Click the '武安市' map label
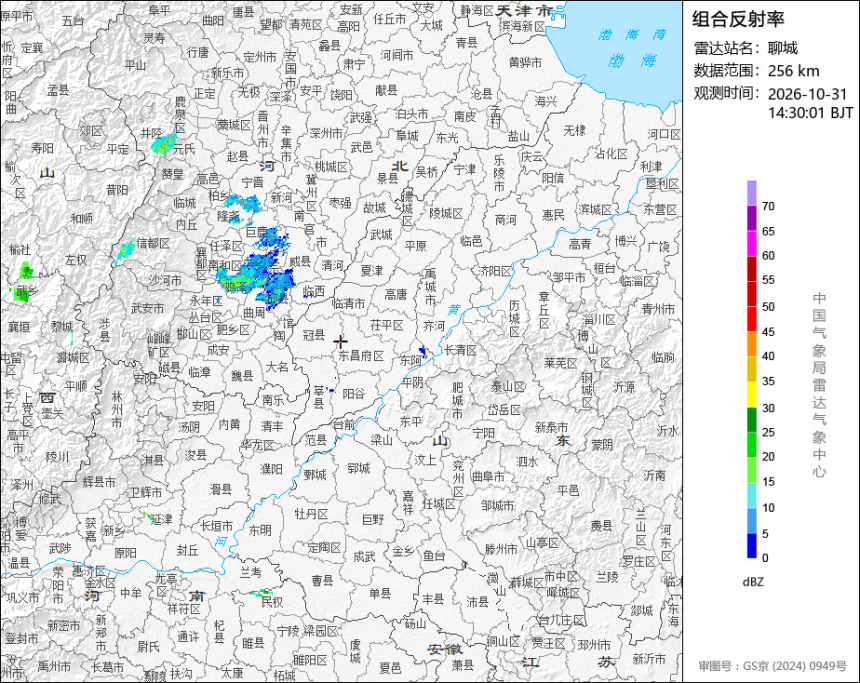 tap(147, 309)
